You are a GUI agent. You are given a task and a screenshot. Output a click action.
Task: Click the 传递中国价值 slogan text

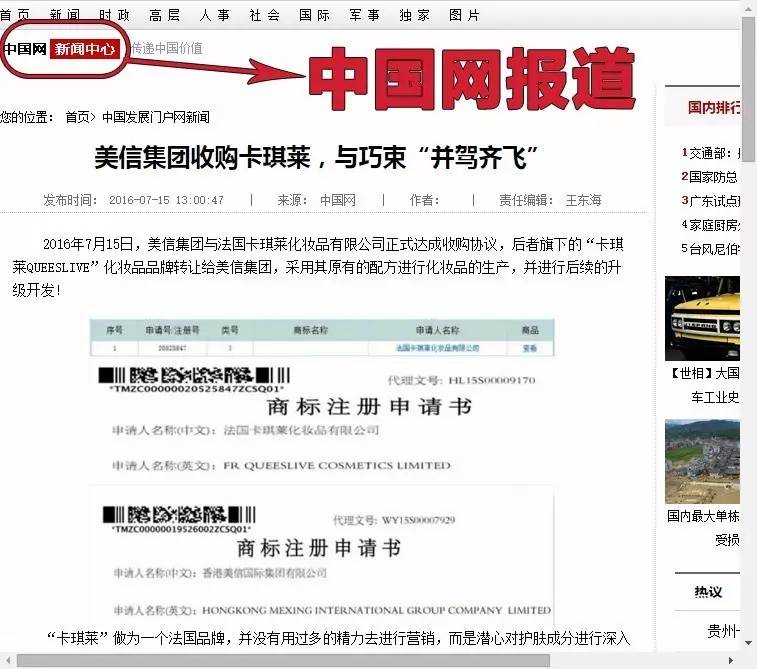(x=167, y=48)
